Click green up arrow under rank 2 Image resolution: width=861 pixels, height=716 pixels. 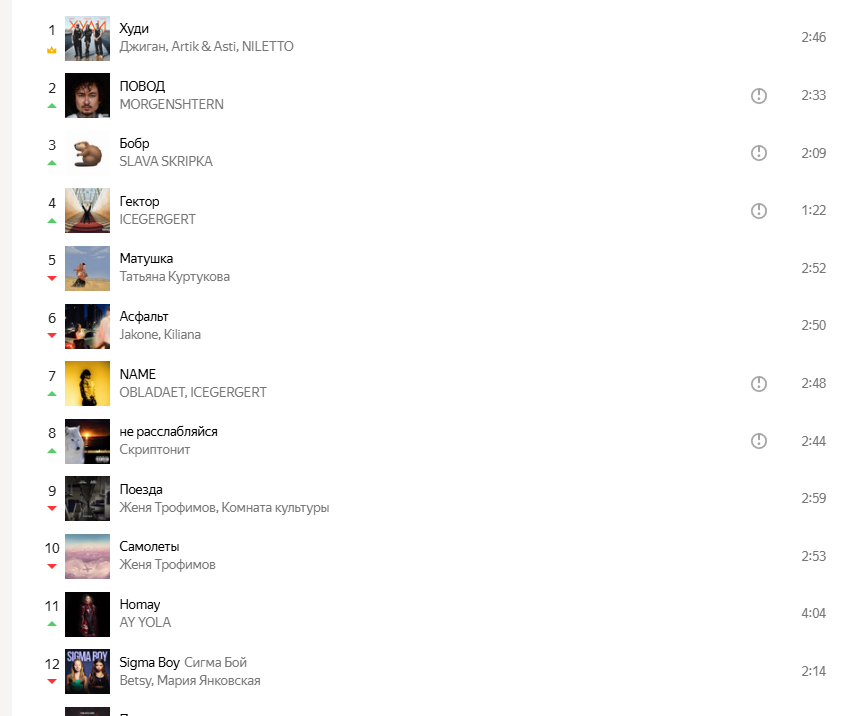click(x=52, y=105)
